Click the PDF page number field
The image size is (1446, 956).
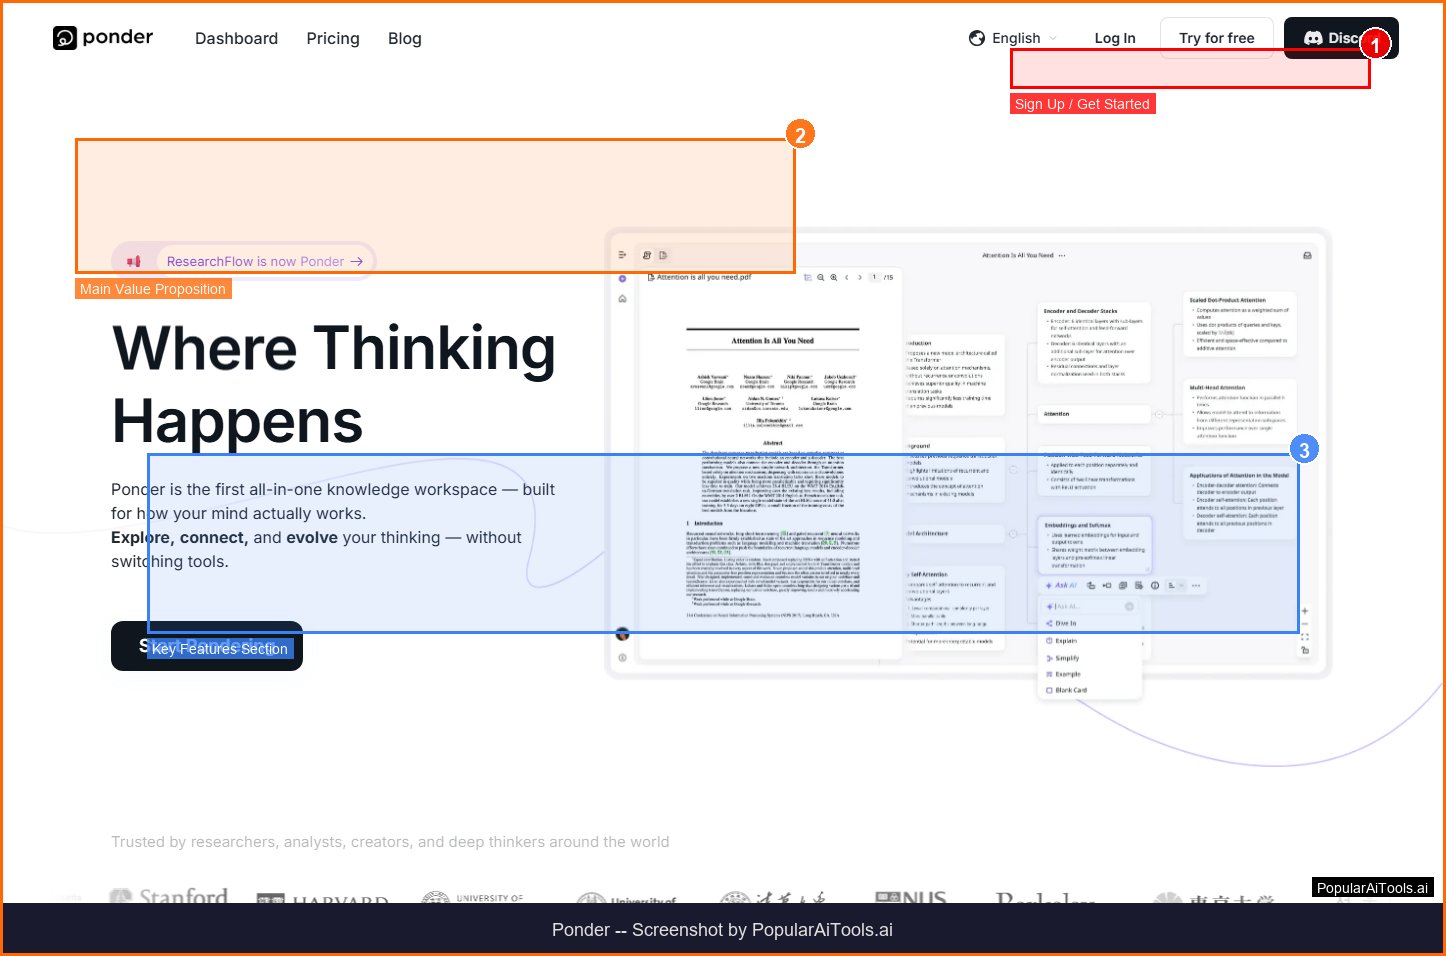point(874,277)
